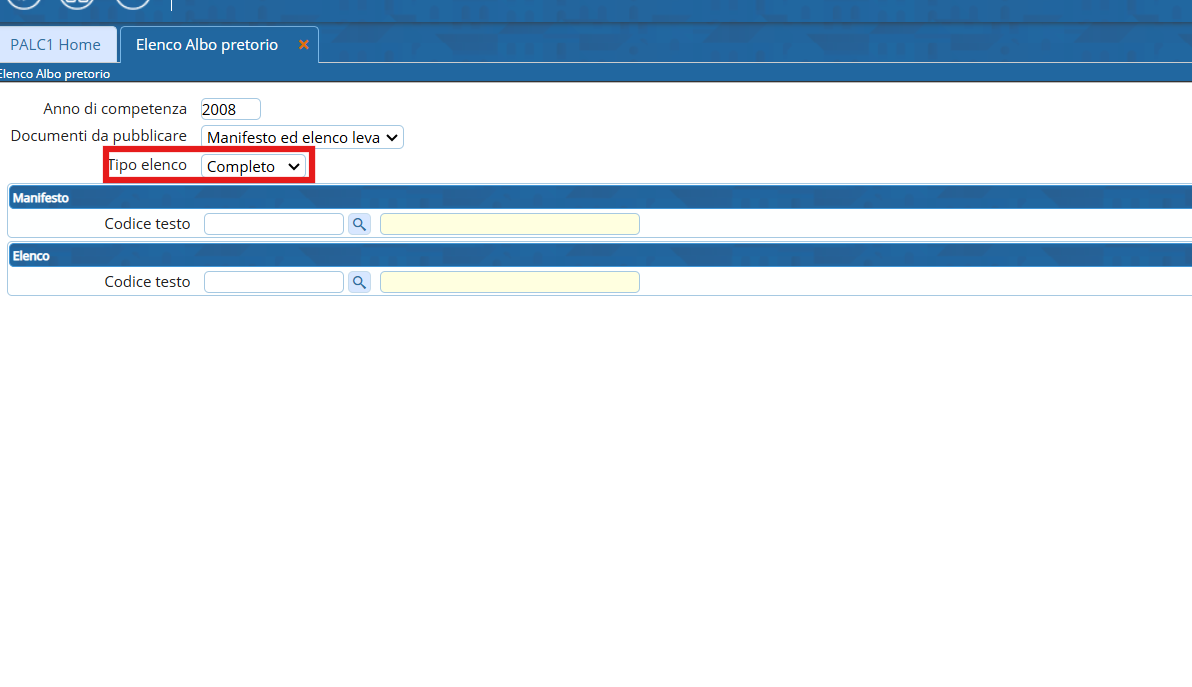Open the Elenco Codice testo search magnifier
1192x687 pixels.
coord(359,282)
